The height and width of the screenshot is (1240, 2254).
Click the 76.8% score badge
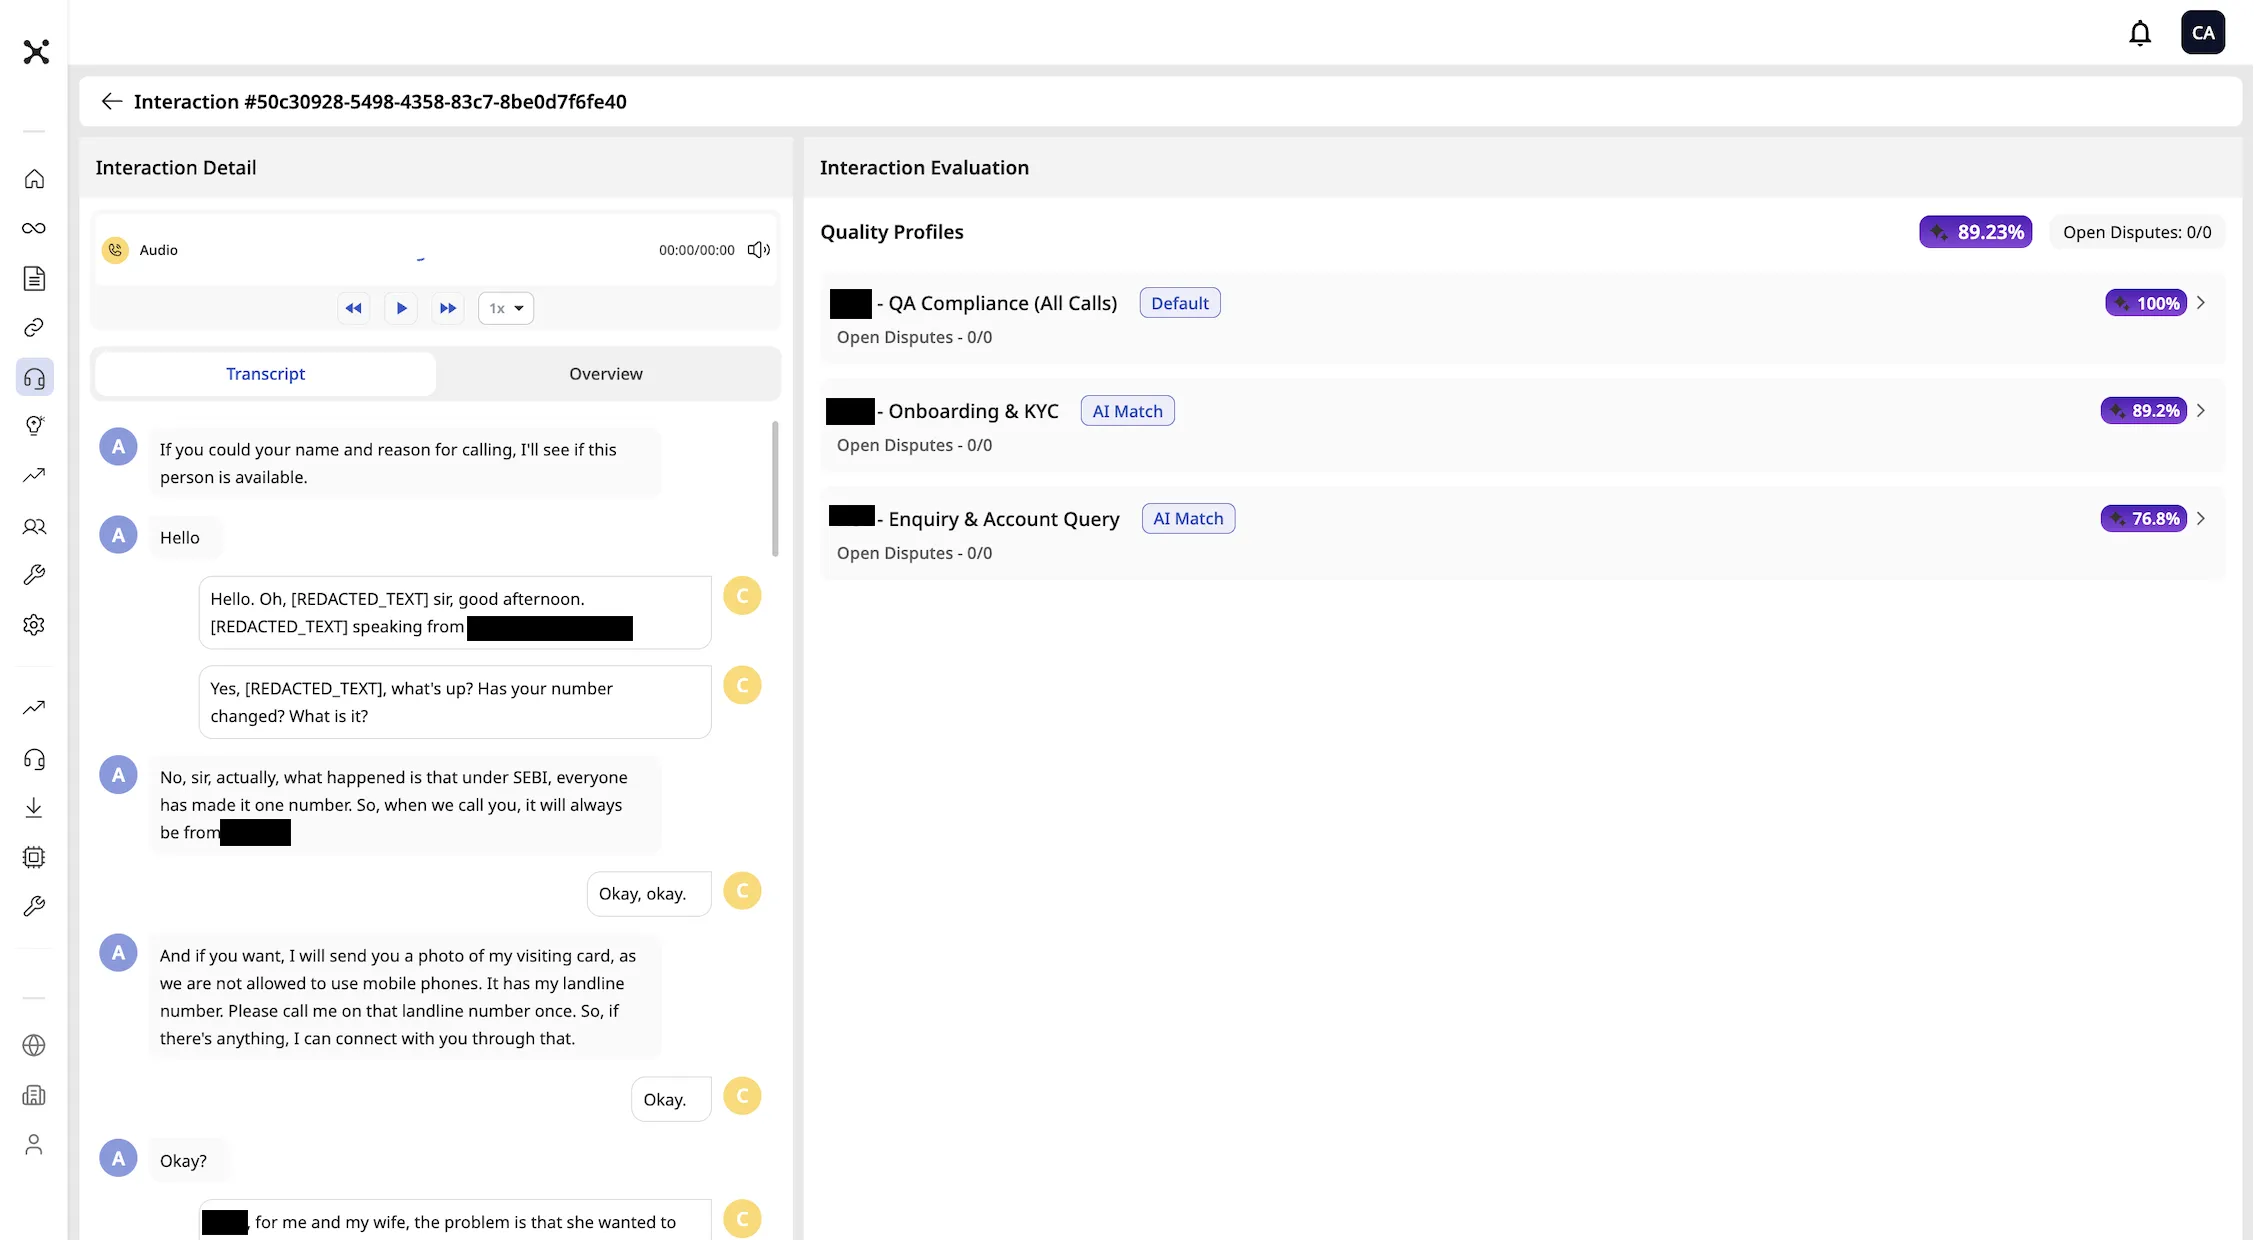click(x=2144, y=519)
